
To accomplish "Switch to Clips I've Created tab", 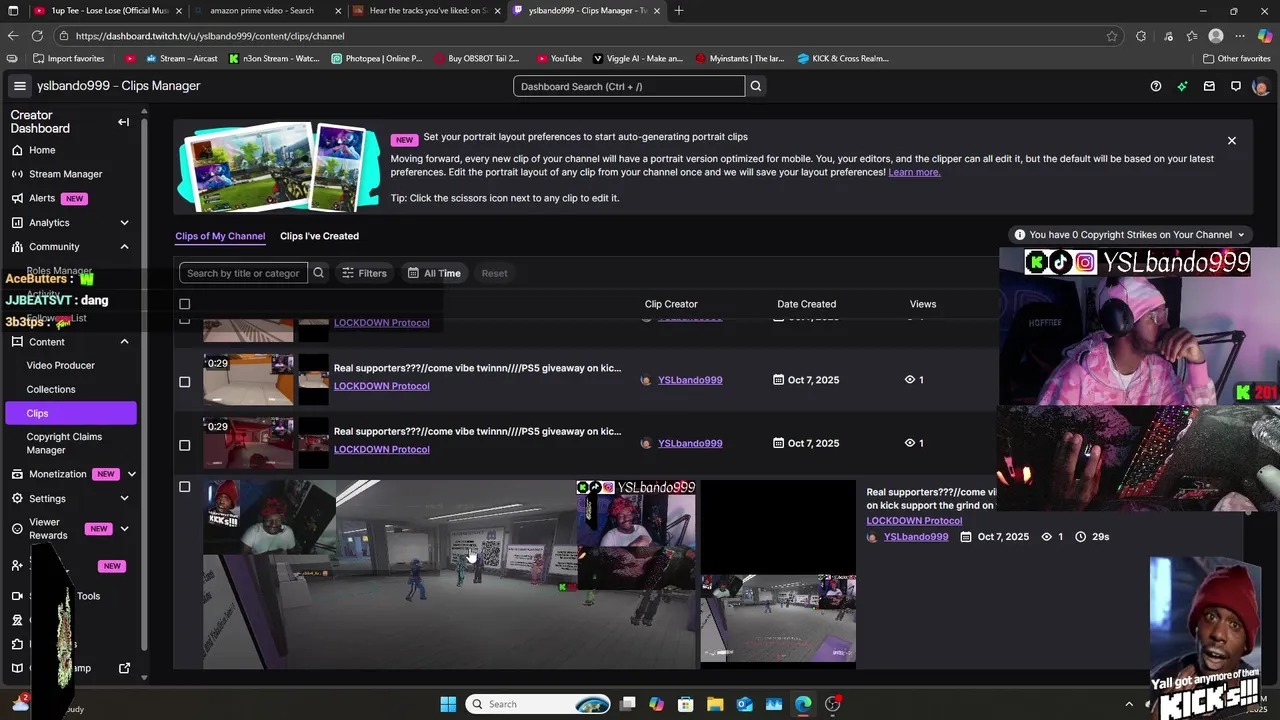I will tap(319, 236).
